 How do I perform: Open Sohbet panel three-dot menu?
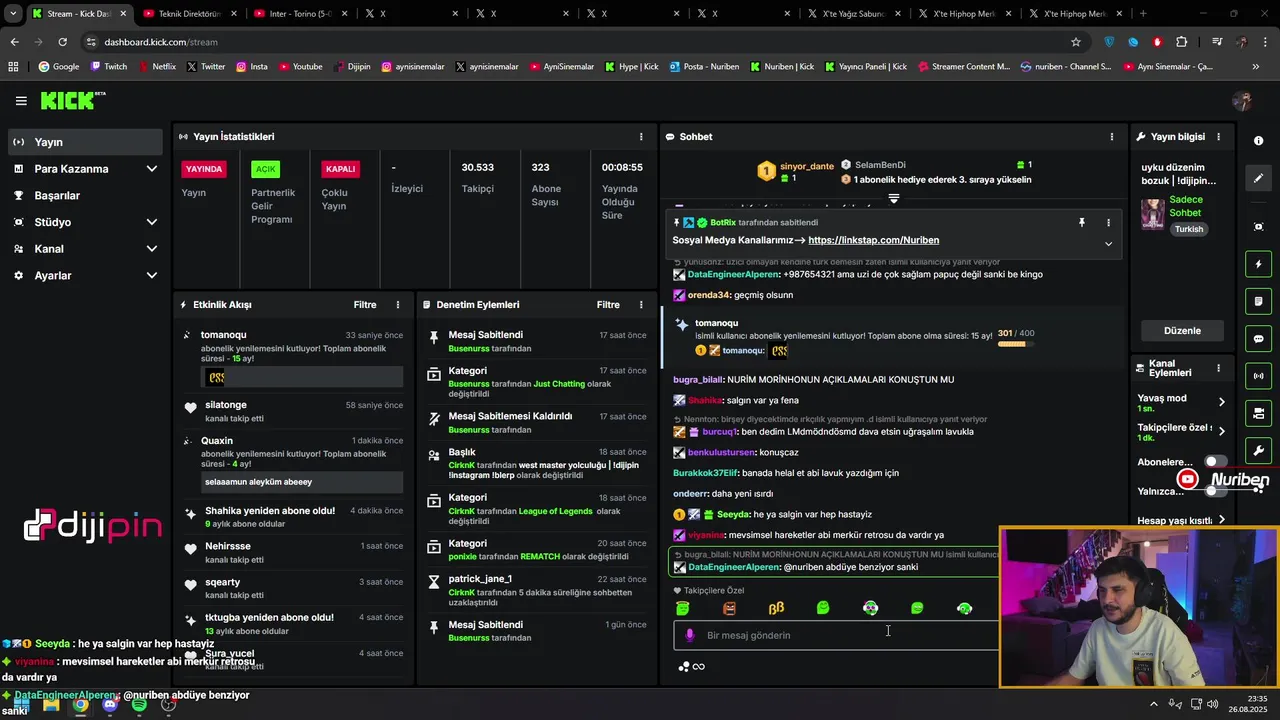1111,137
